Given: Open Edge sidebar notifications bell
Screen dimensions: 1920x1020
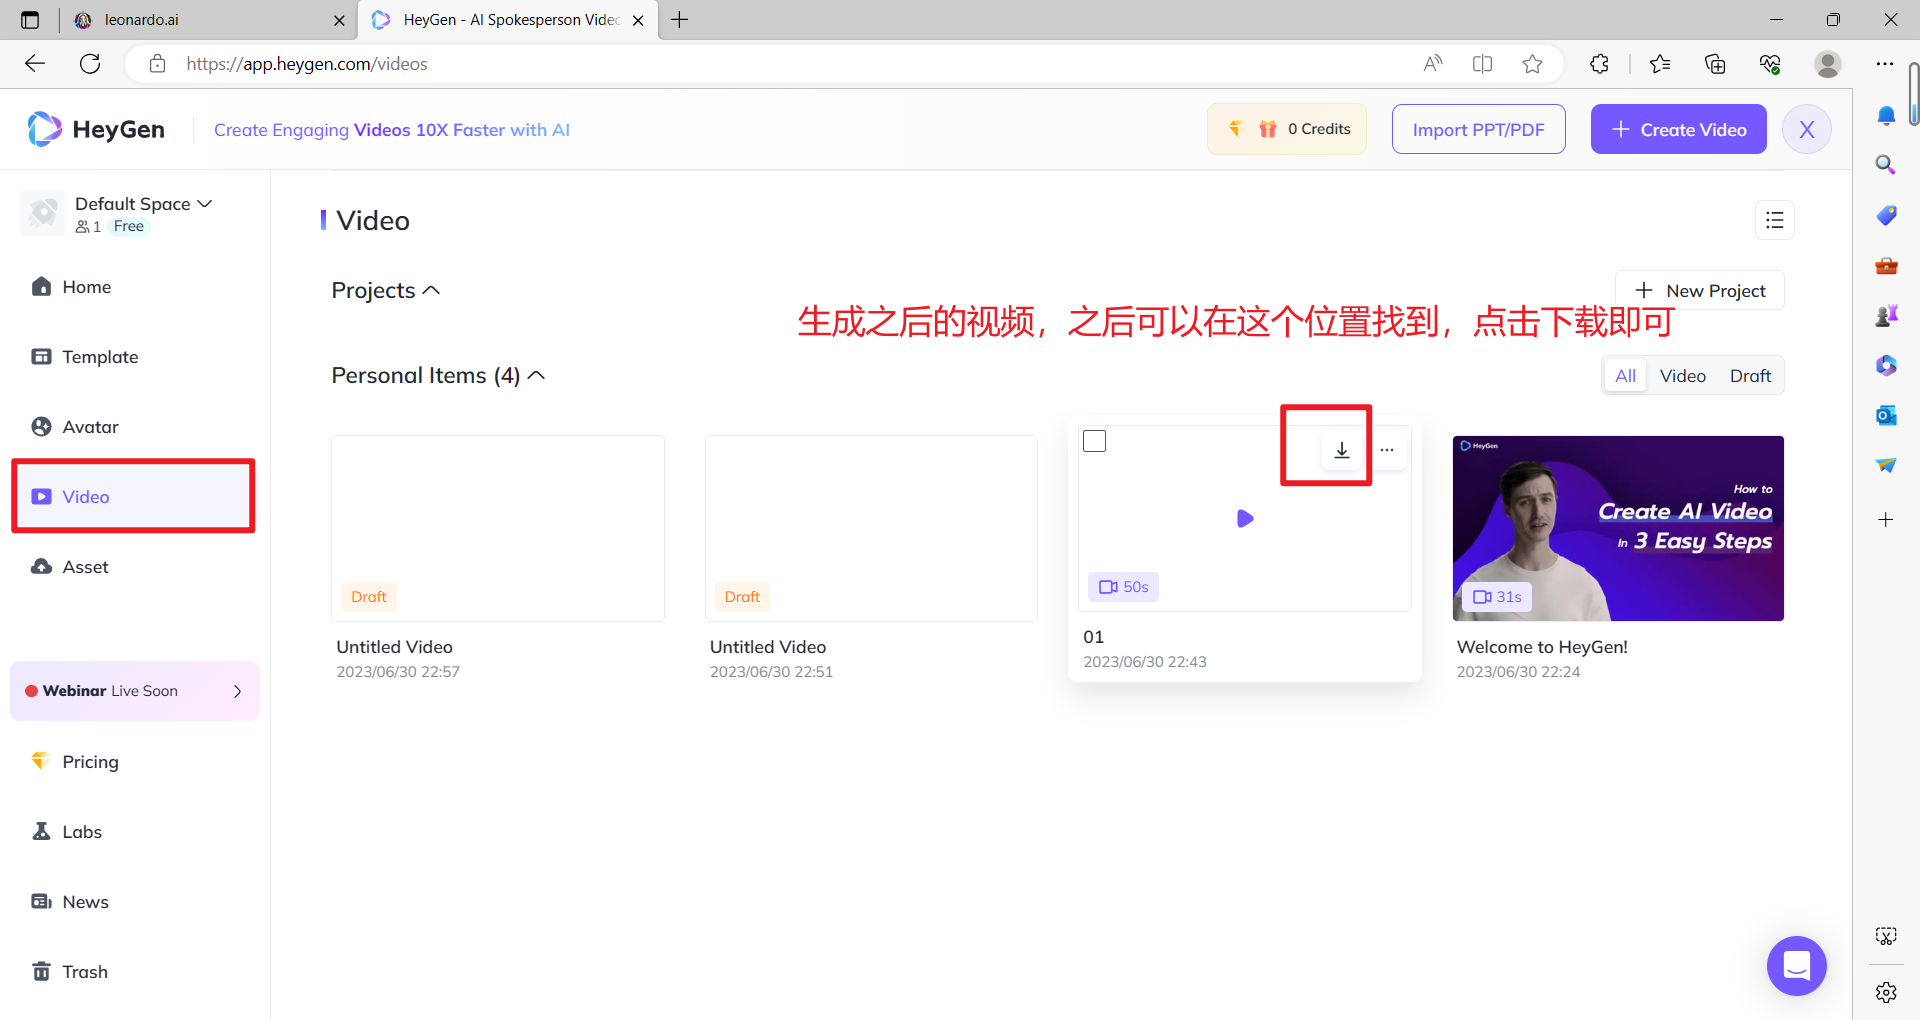Looking at the screenshot, I should pyautogui.click(x=1886, y=116).
